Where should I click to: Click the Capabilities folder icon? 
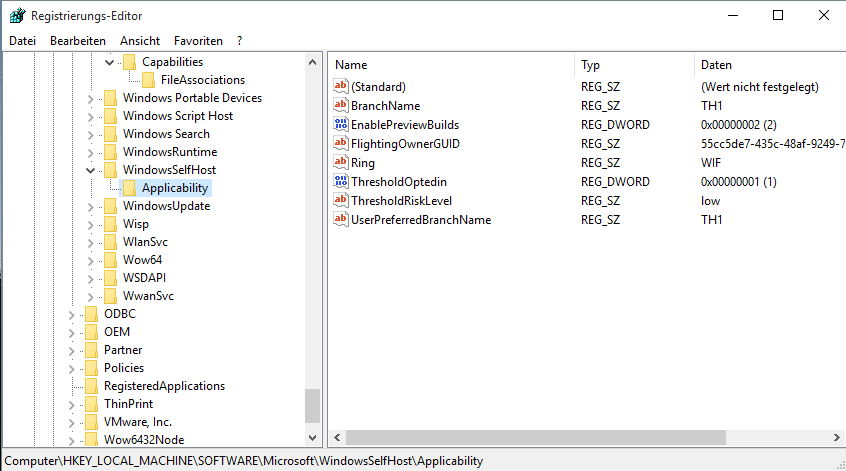pyautogui.click(x=129, y=62)
